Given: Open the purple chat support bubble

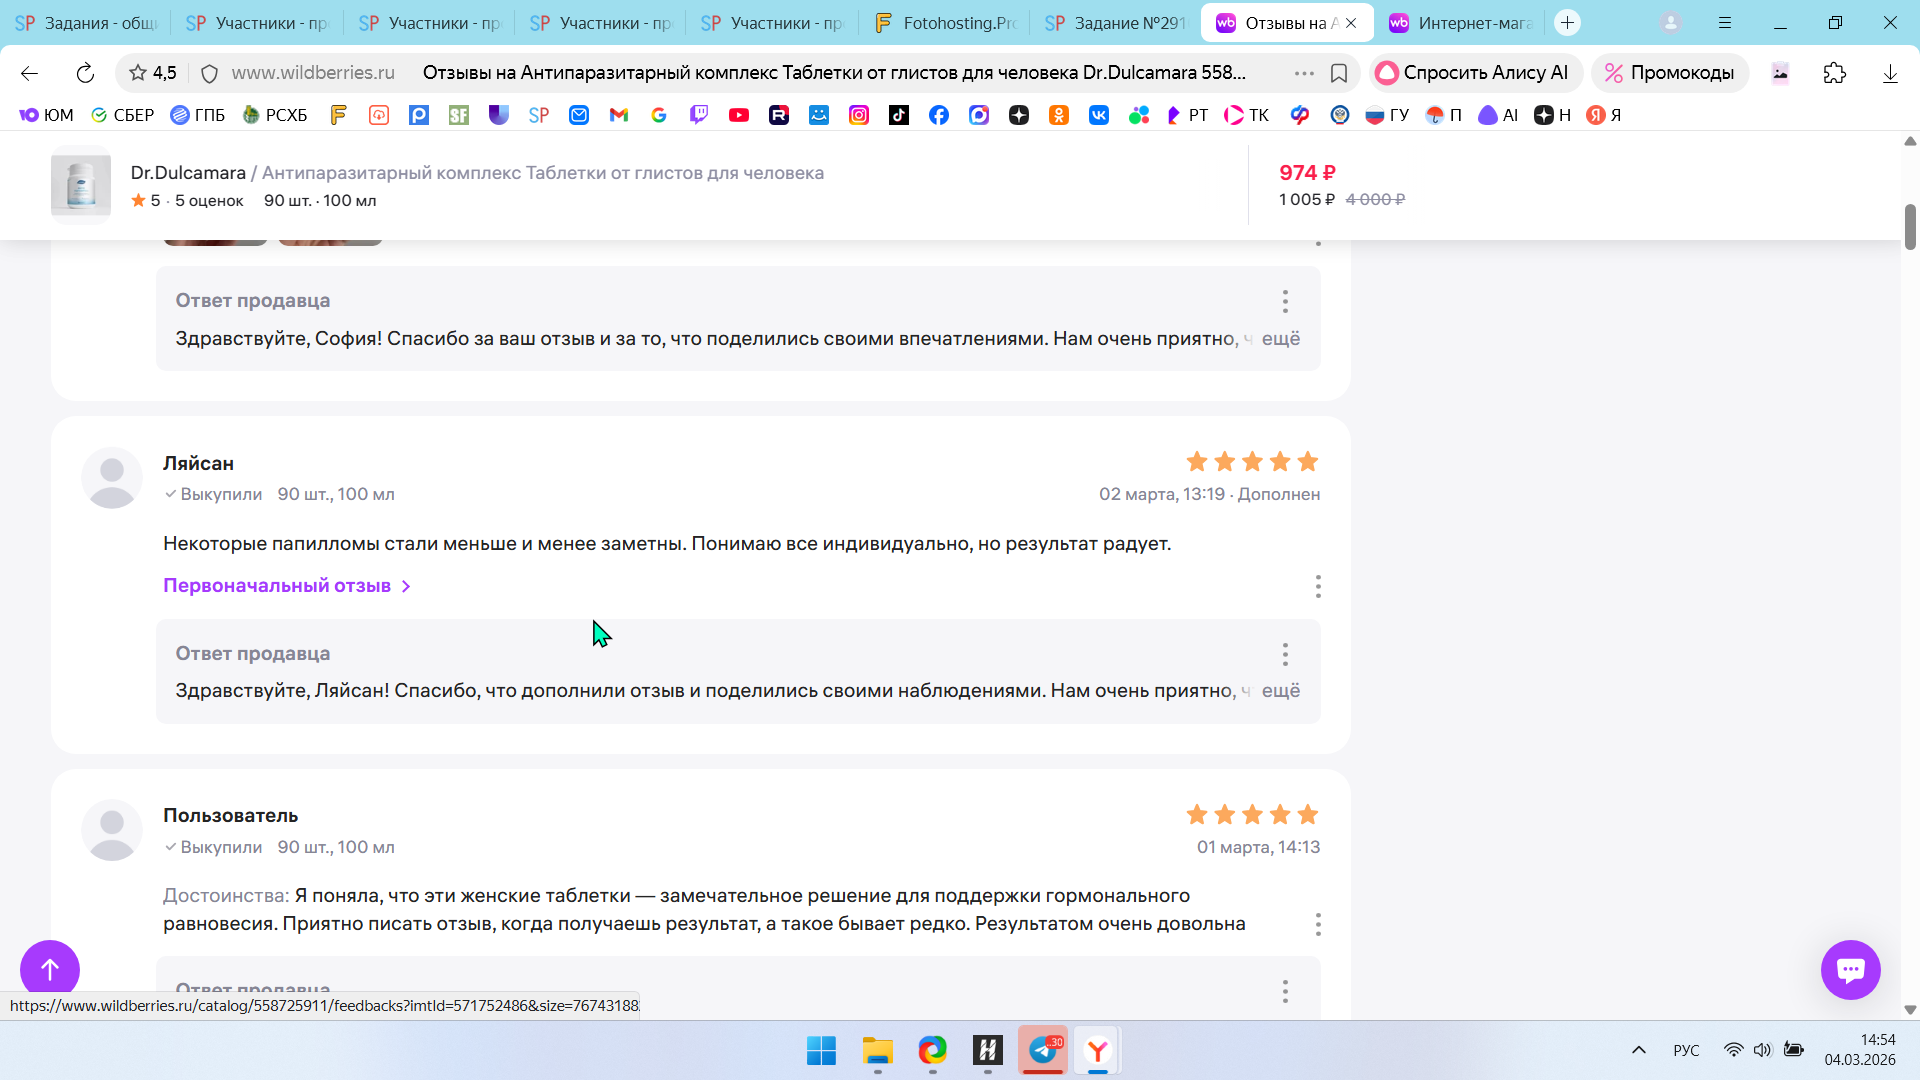Looking at the screenshot, I should (x=1850, y=969).
